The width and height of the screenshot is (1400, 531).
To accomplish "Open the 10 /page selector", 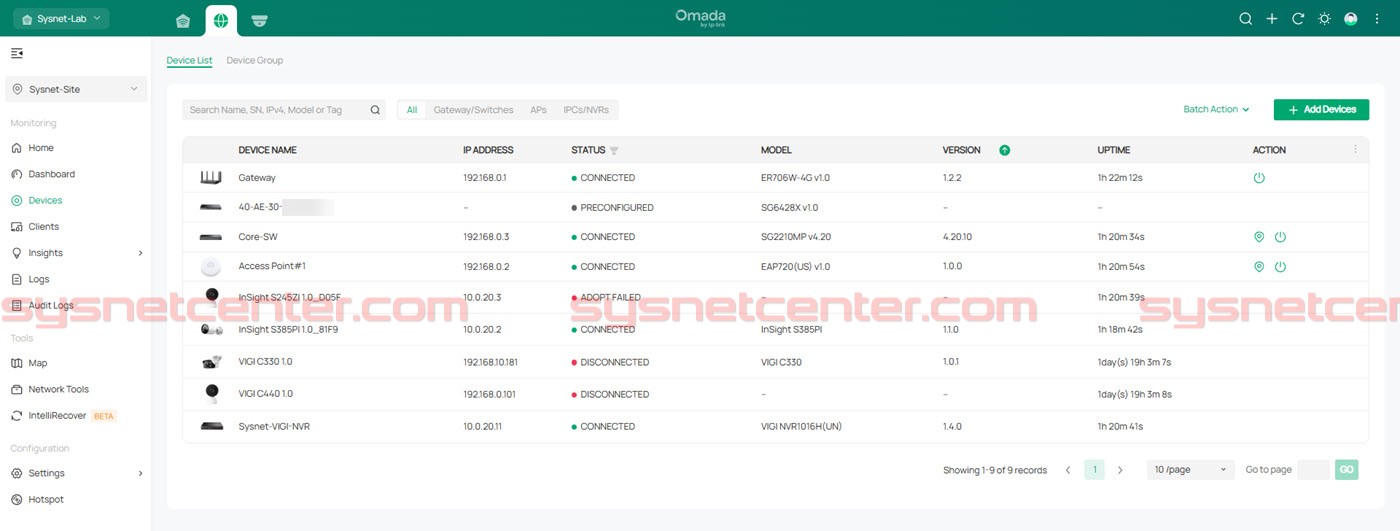I will (1190, 470).
